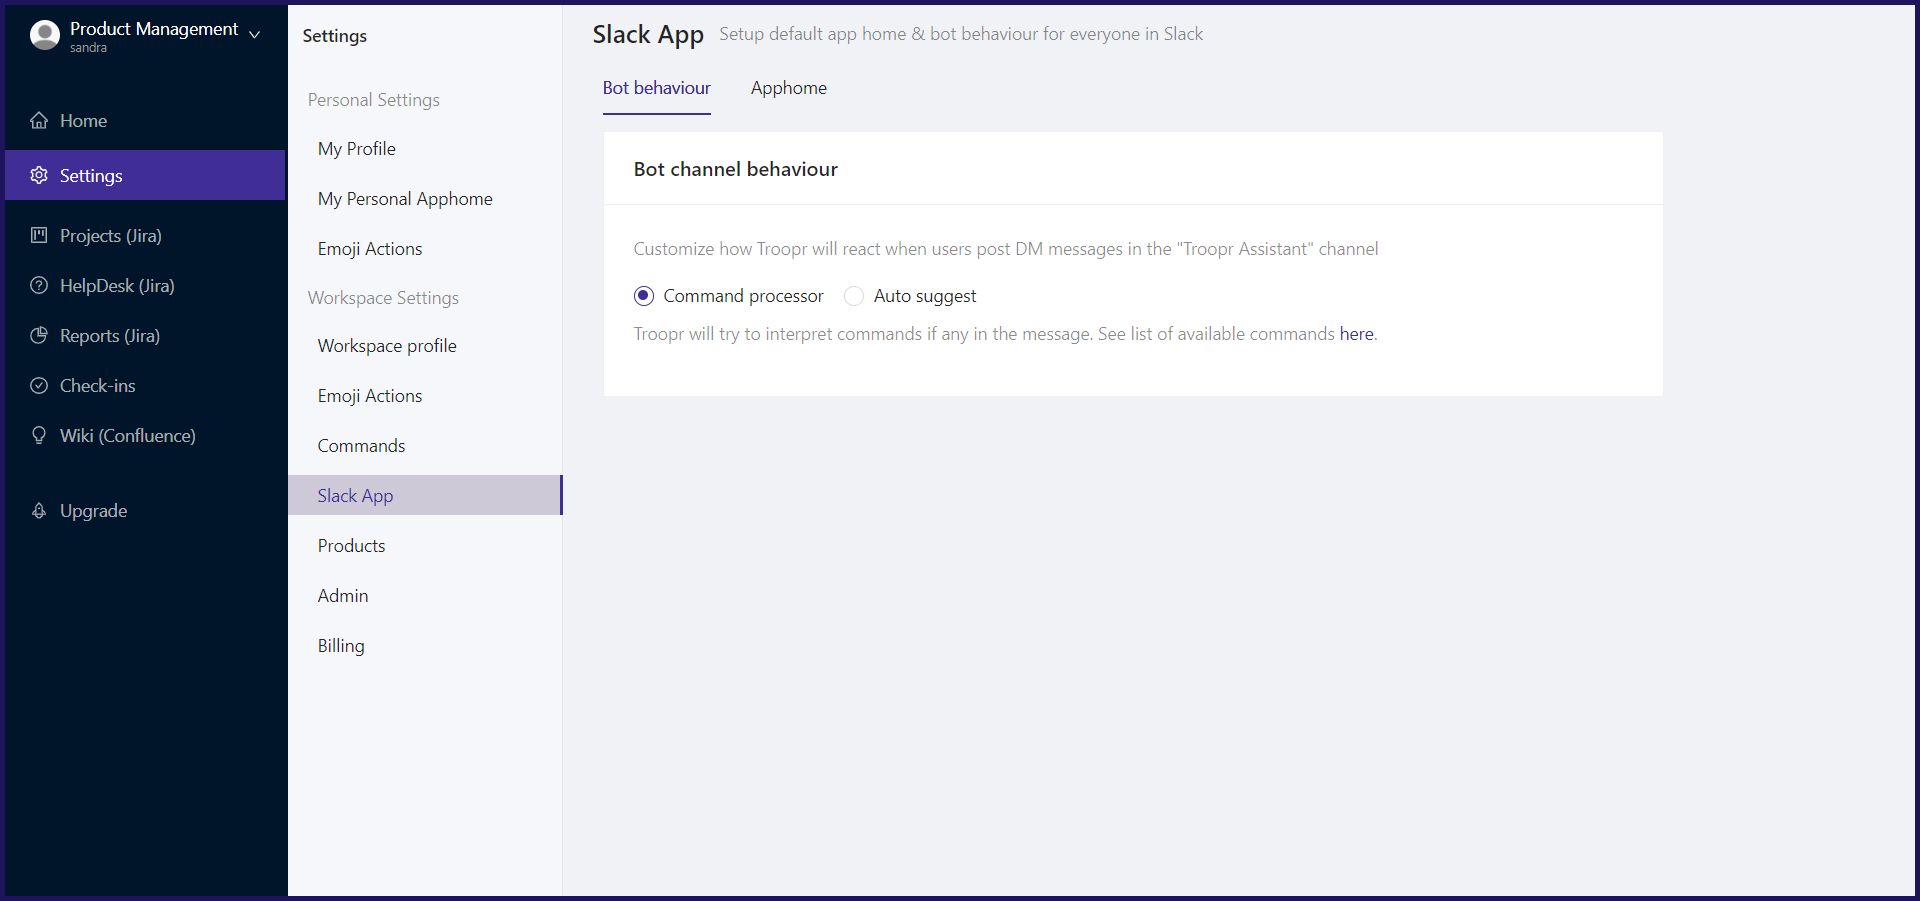Expand the Product Management workspace dropdown
Image resolution: width=1920 pixels, height=901 pixels.
[255, 34]
